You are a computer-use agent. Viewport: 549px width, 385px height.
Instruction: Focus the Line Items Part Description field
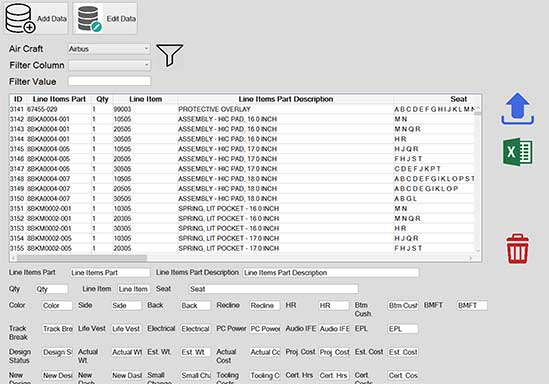click(331, 273)
